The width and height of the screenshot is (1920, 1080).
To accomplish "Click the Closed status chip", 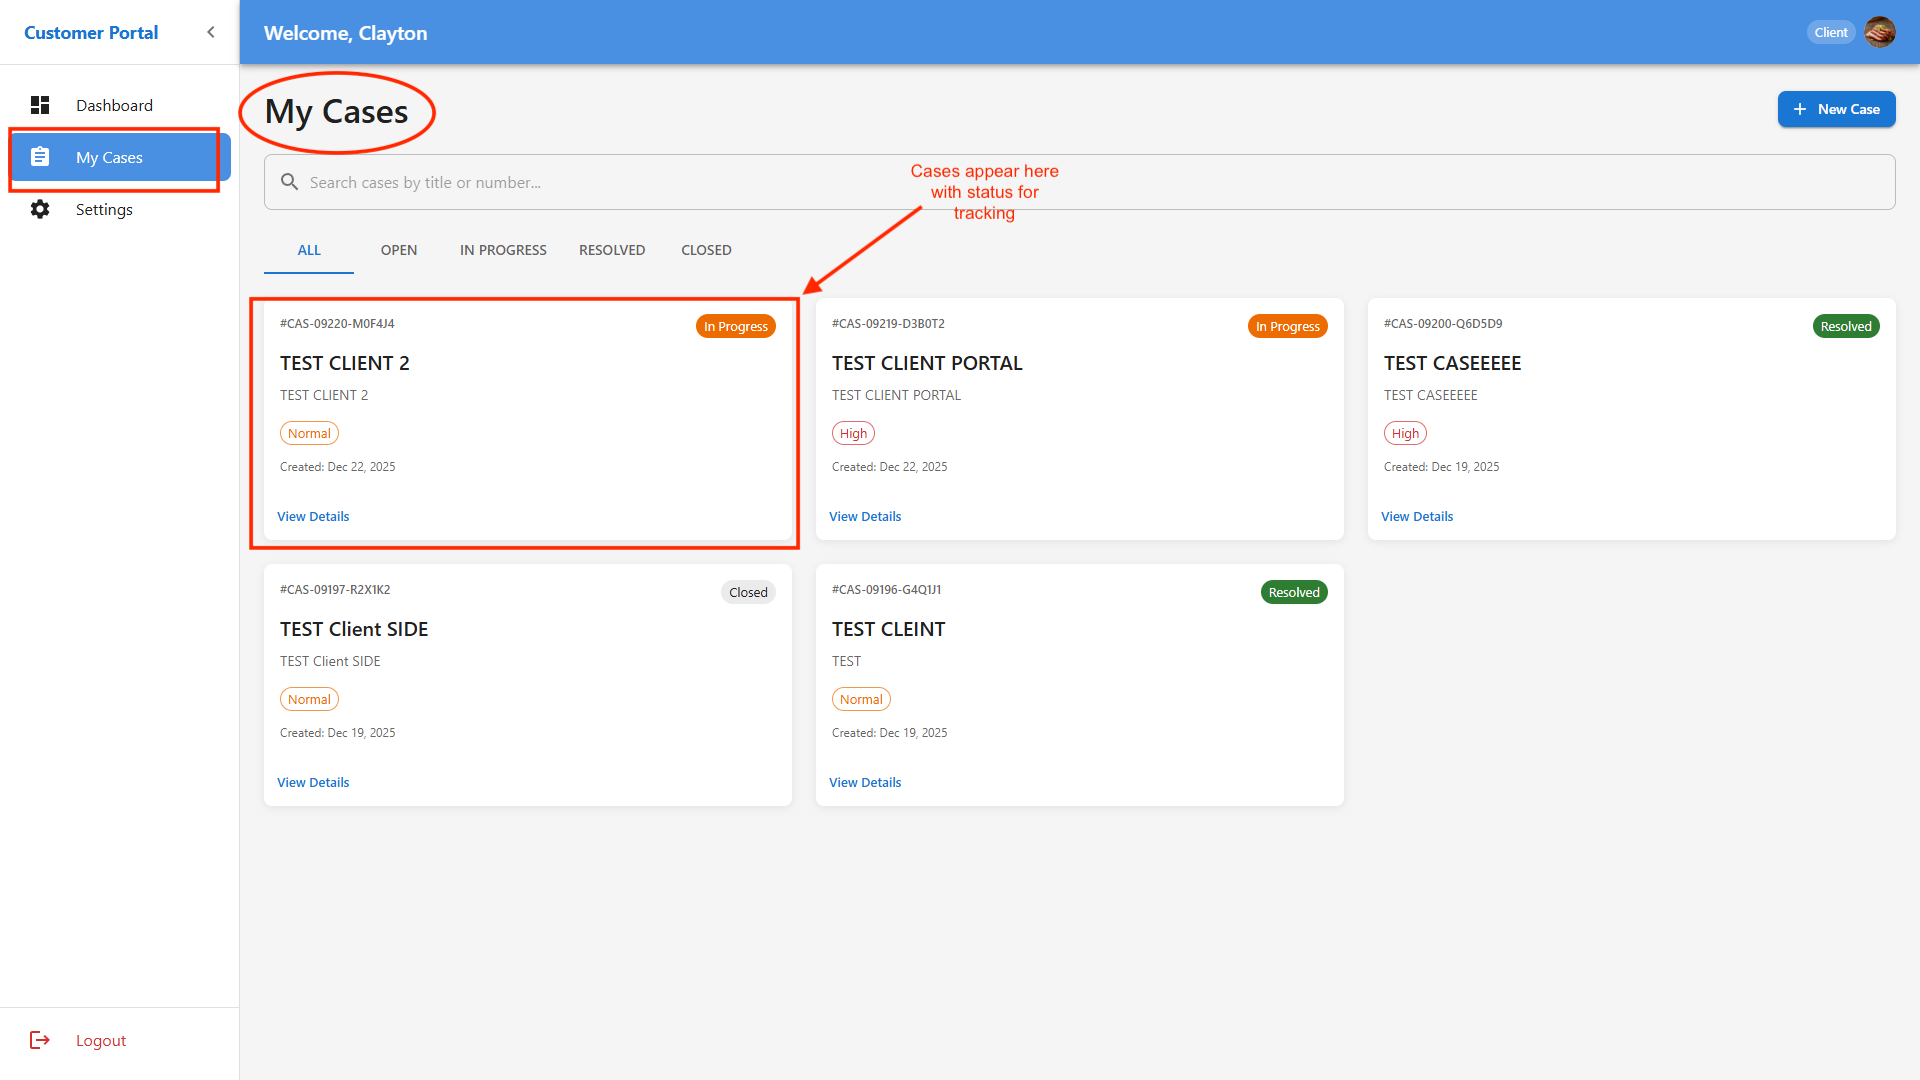I will click(748, 592).
